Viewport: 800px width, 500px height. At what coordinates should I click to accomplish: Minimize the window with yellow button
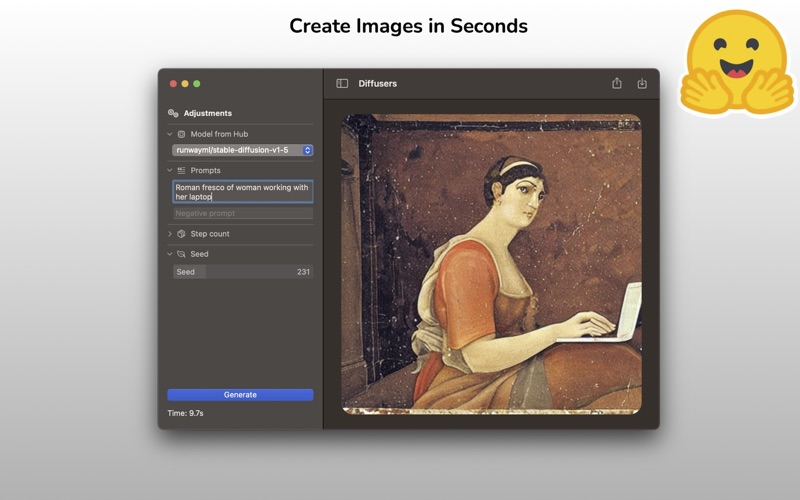pyautogui.click(x=185, y=84)
